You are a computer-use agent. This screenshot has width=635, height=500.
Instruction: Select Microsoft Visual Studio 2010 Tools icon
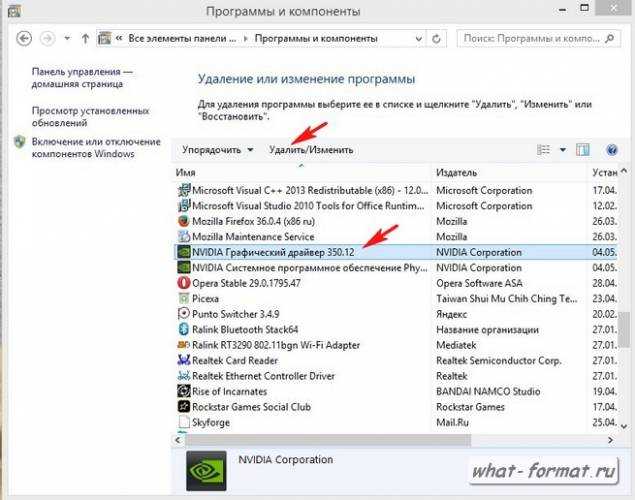[184, 205]
